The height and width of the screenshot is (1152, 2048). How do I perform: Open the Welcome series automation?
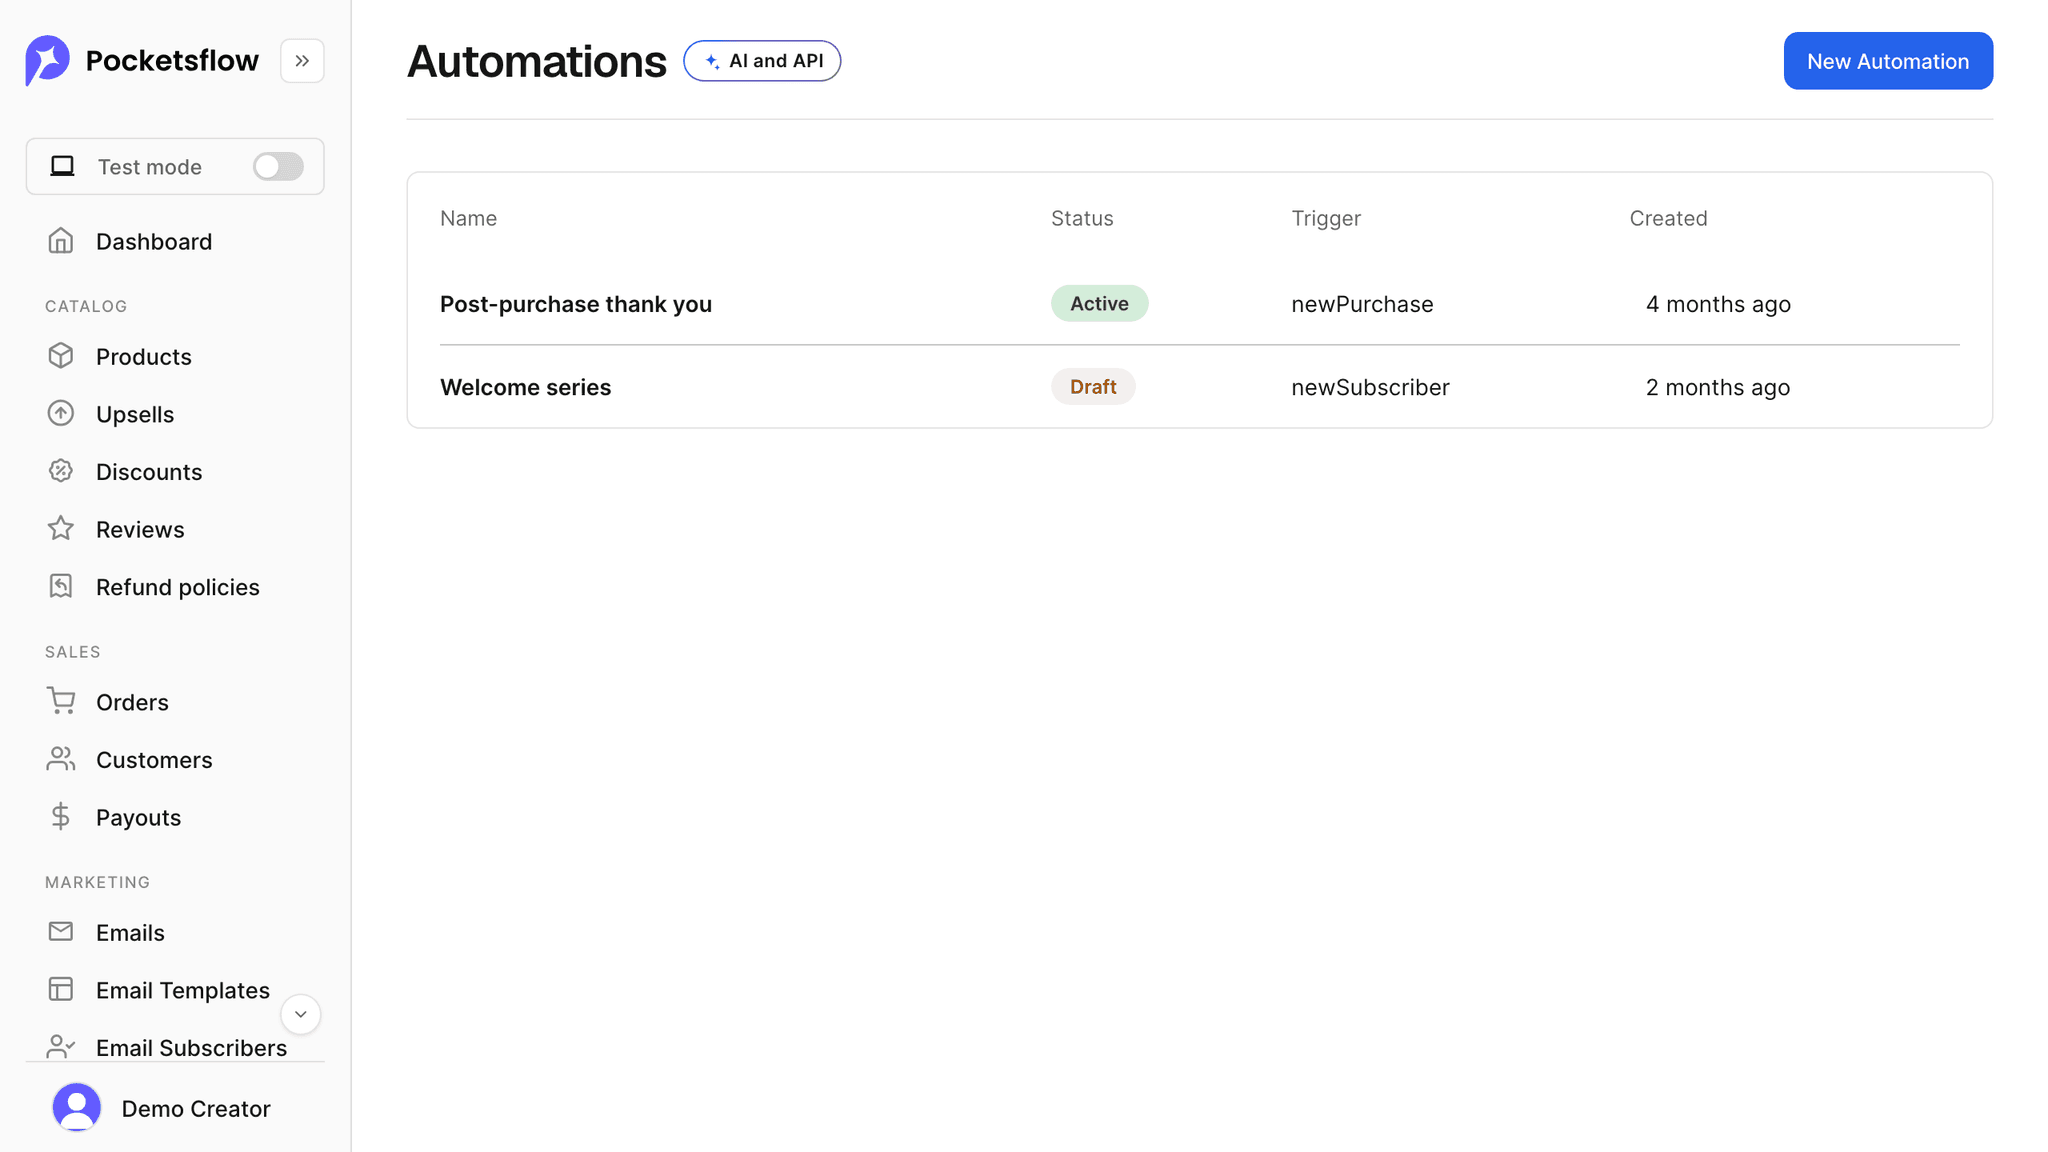point(525,387)
